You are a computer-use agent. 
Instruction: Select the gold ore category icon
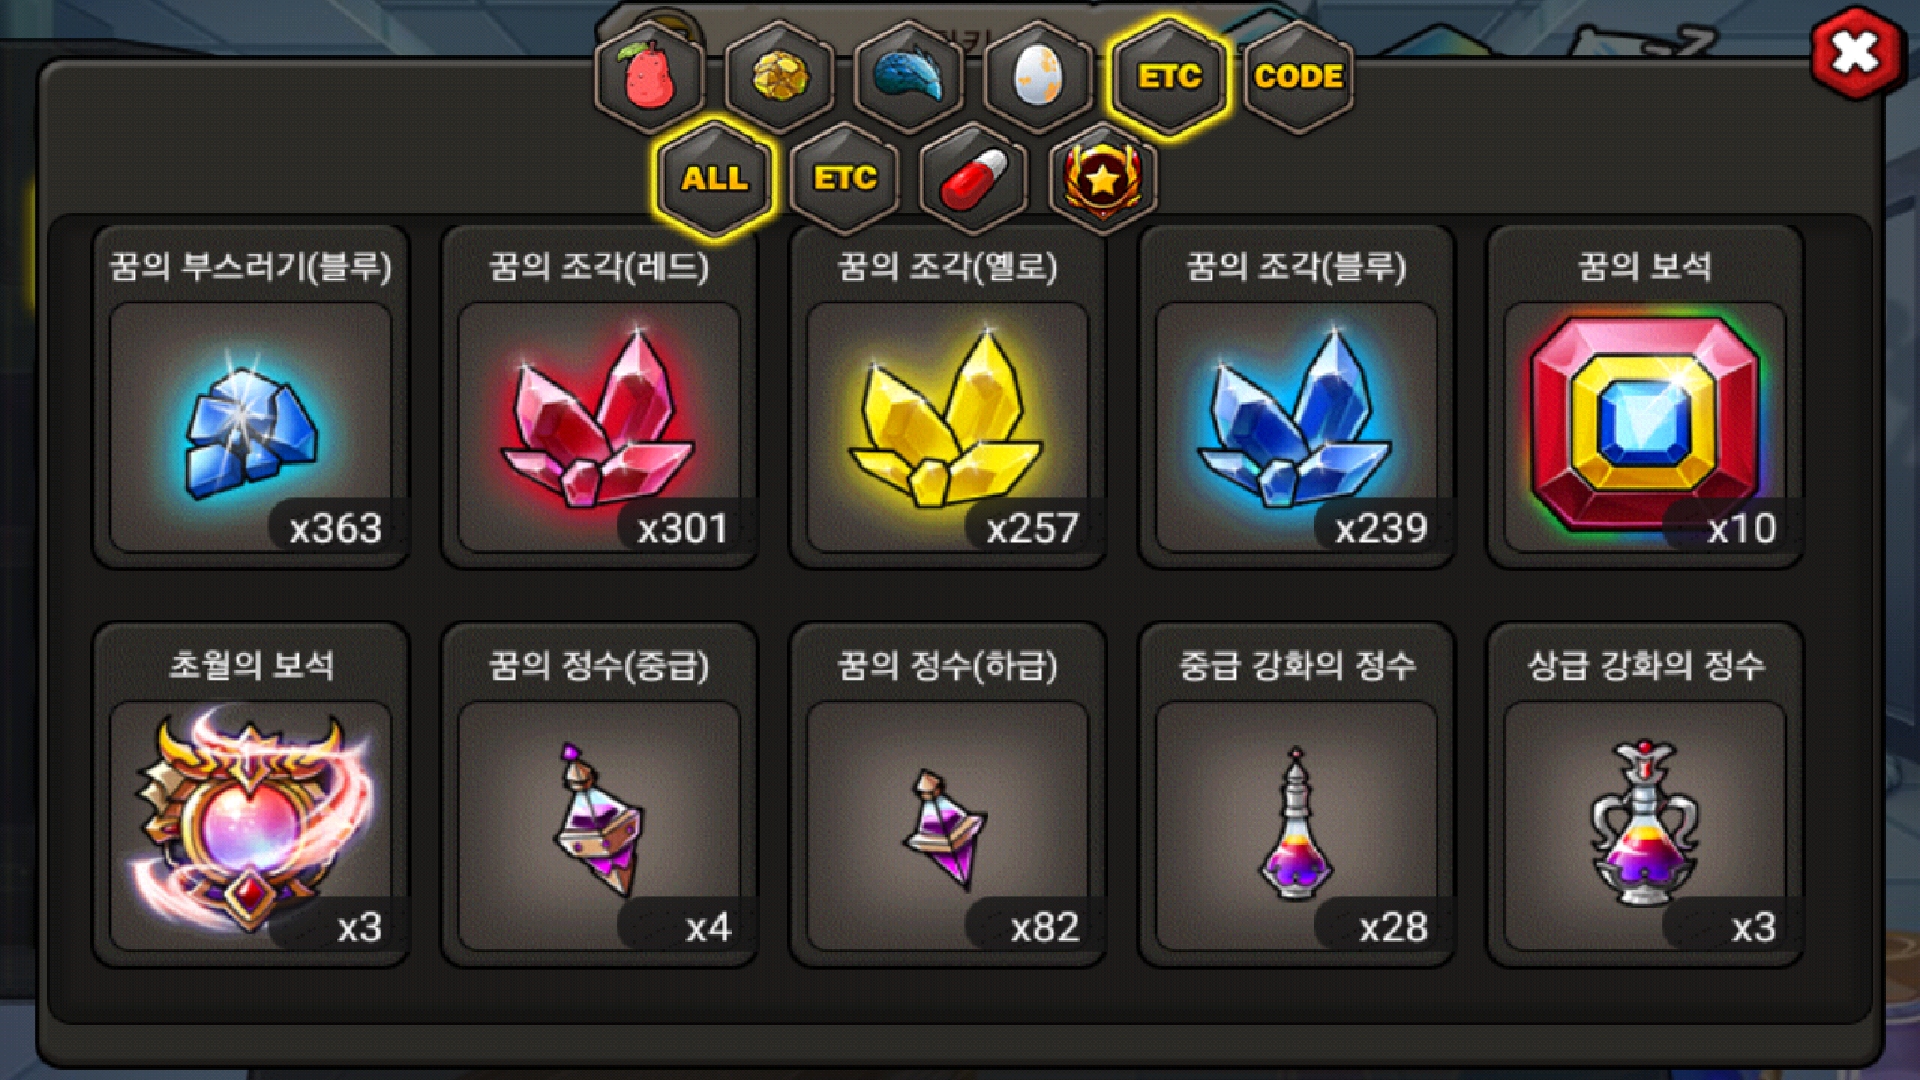click(x=780, y=76)
